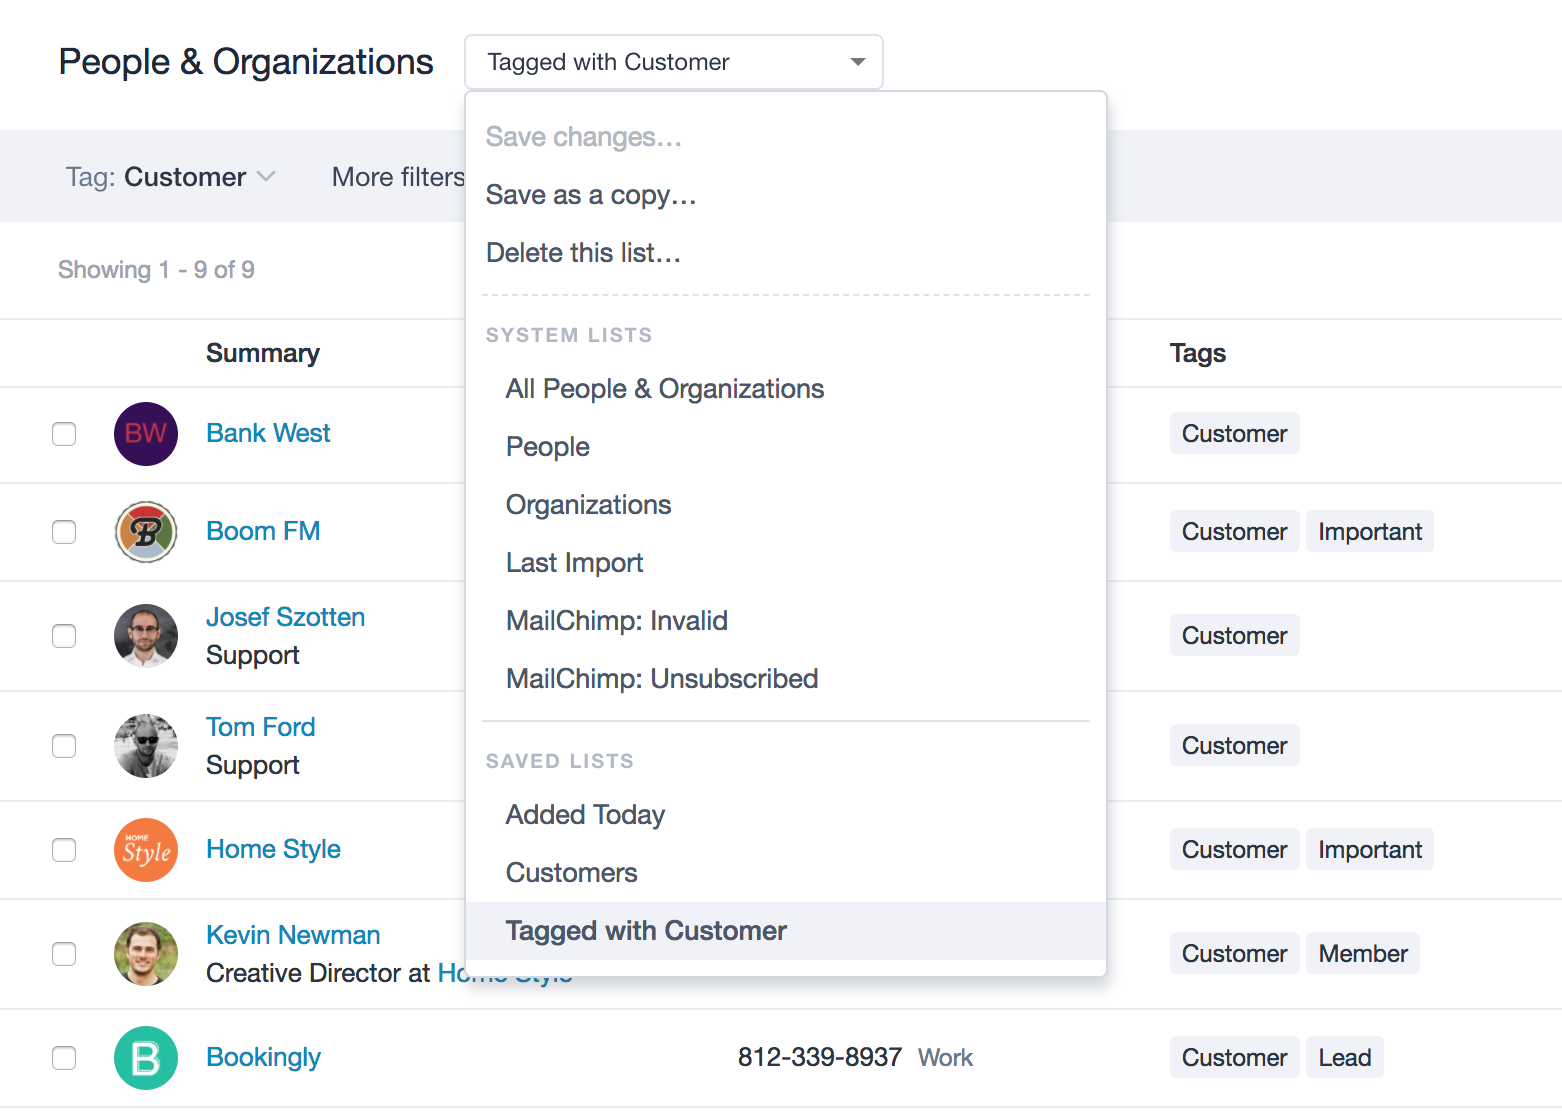
Task: Check the box next to Bookingly
Action: coord(64,1058)
